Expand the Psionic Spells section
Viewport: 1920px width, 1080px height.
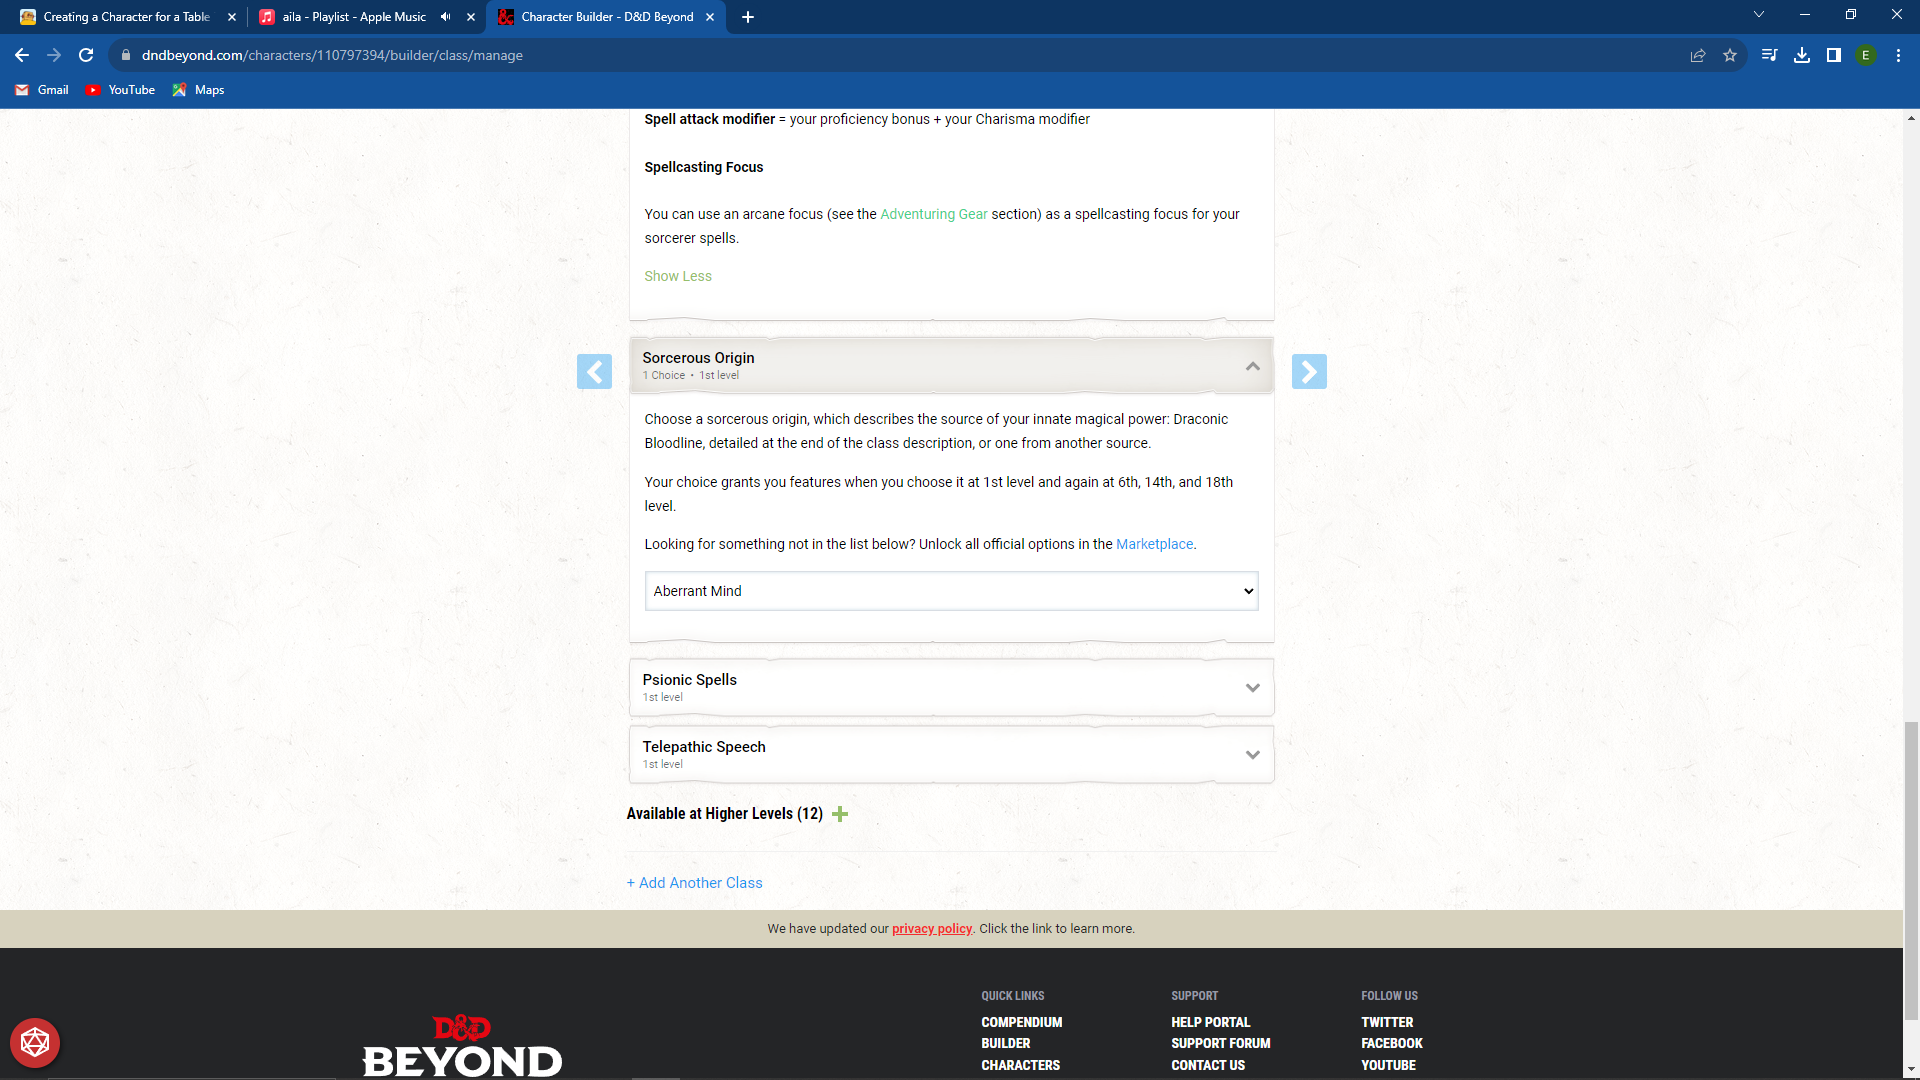1252,687
